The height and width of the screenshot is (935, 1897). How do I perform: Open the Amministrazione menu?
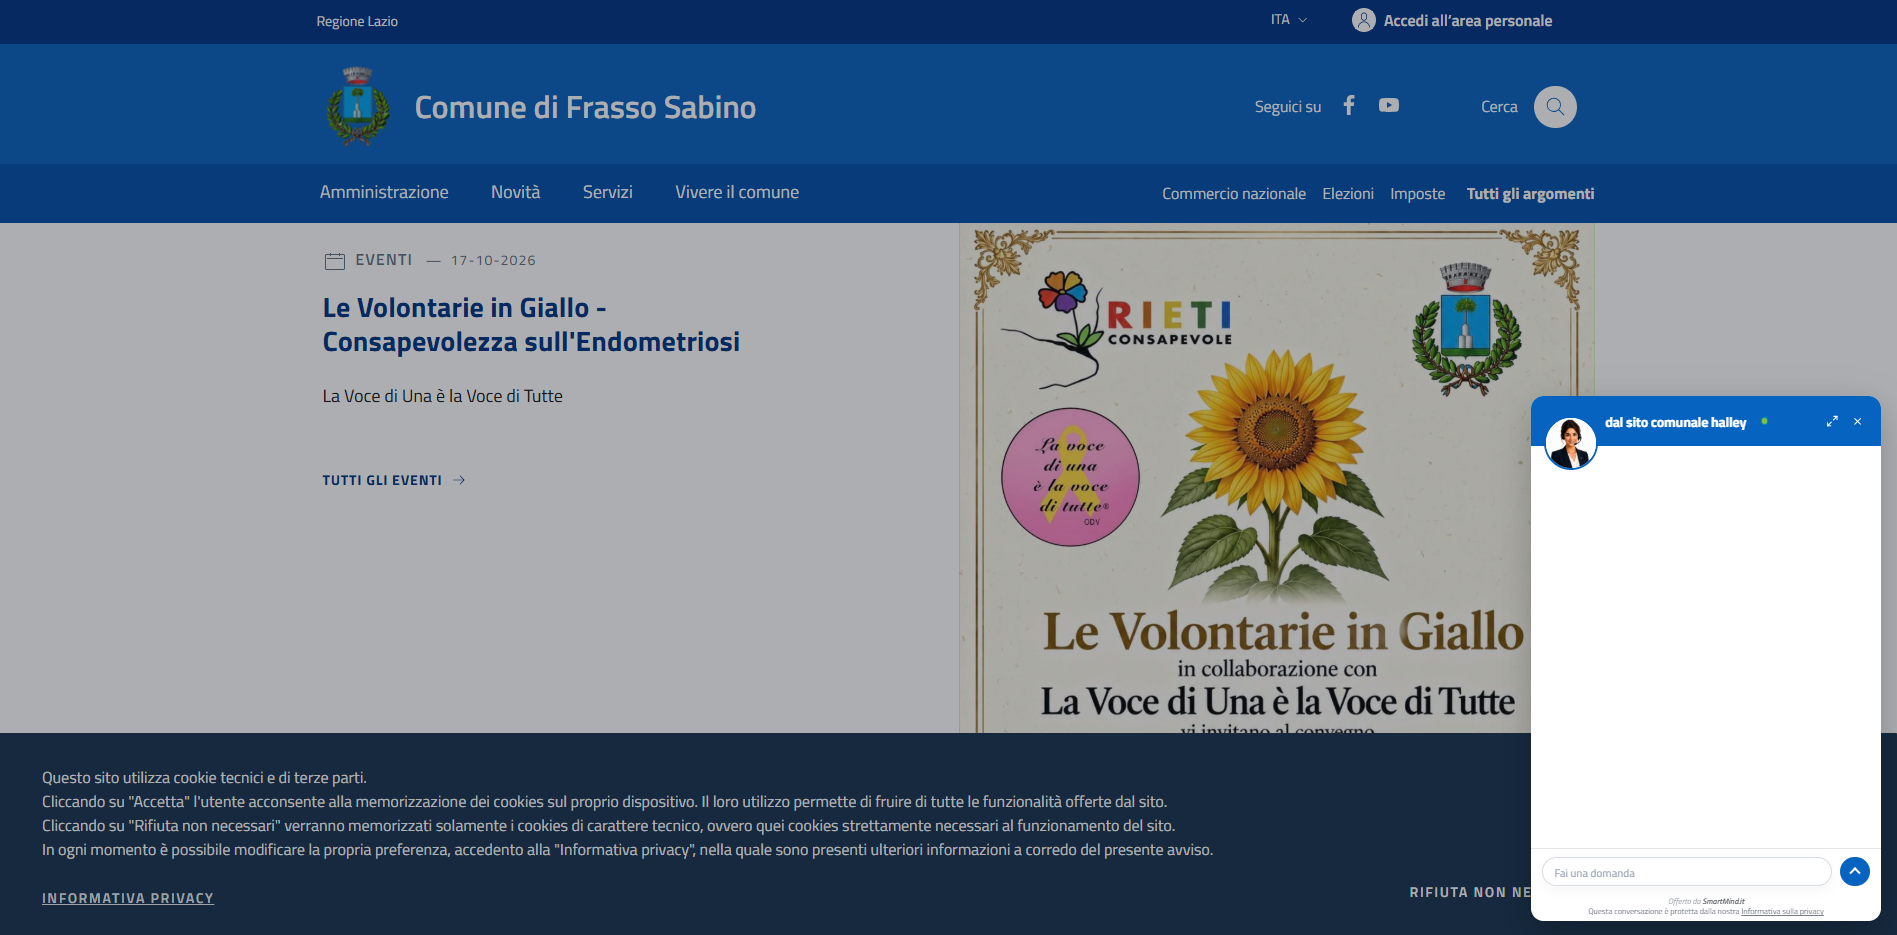point(384,192)
